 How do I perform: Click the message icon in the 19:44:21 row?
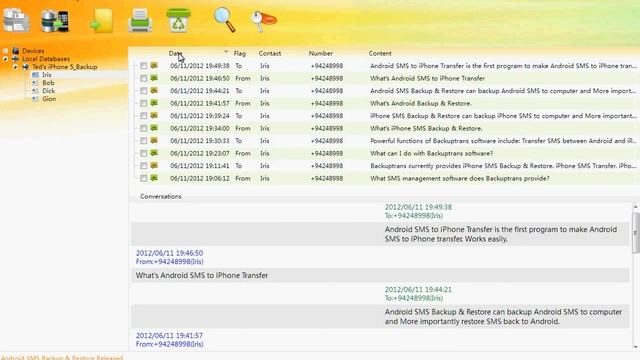[154, 90]
